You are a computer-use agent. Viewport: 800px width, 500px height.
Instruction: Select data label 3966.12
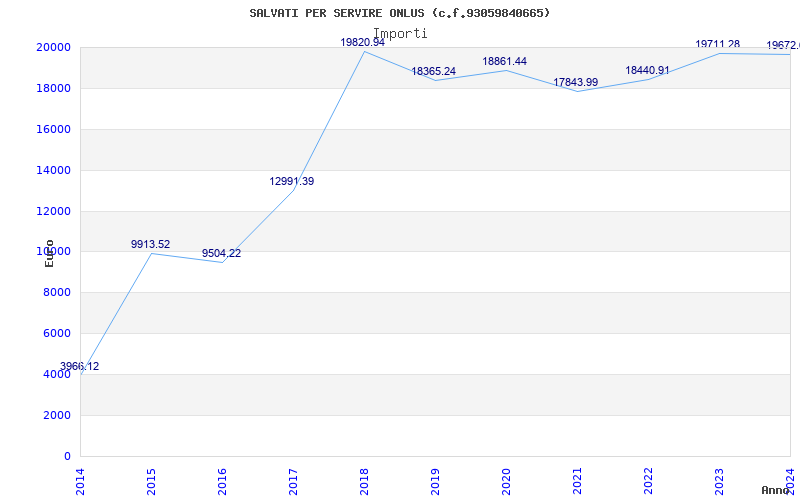pos(80,366)
